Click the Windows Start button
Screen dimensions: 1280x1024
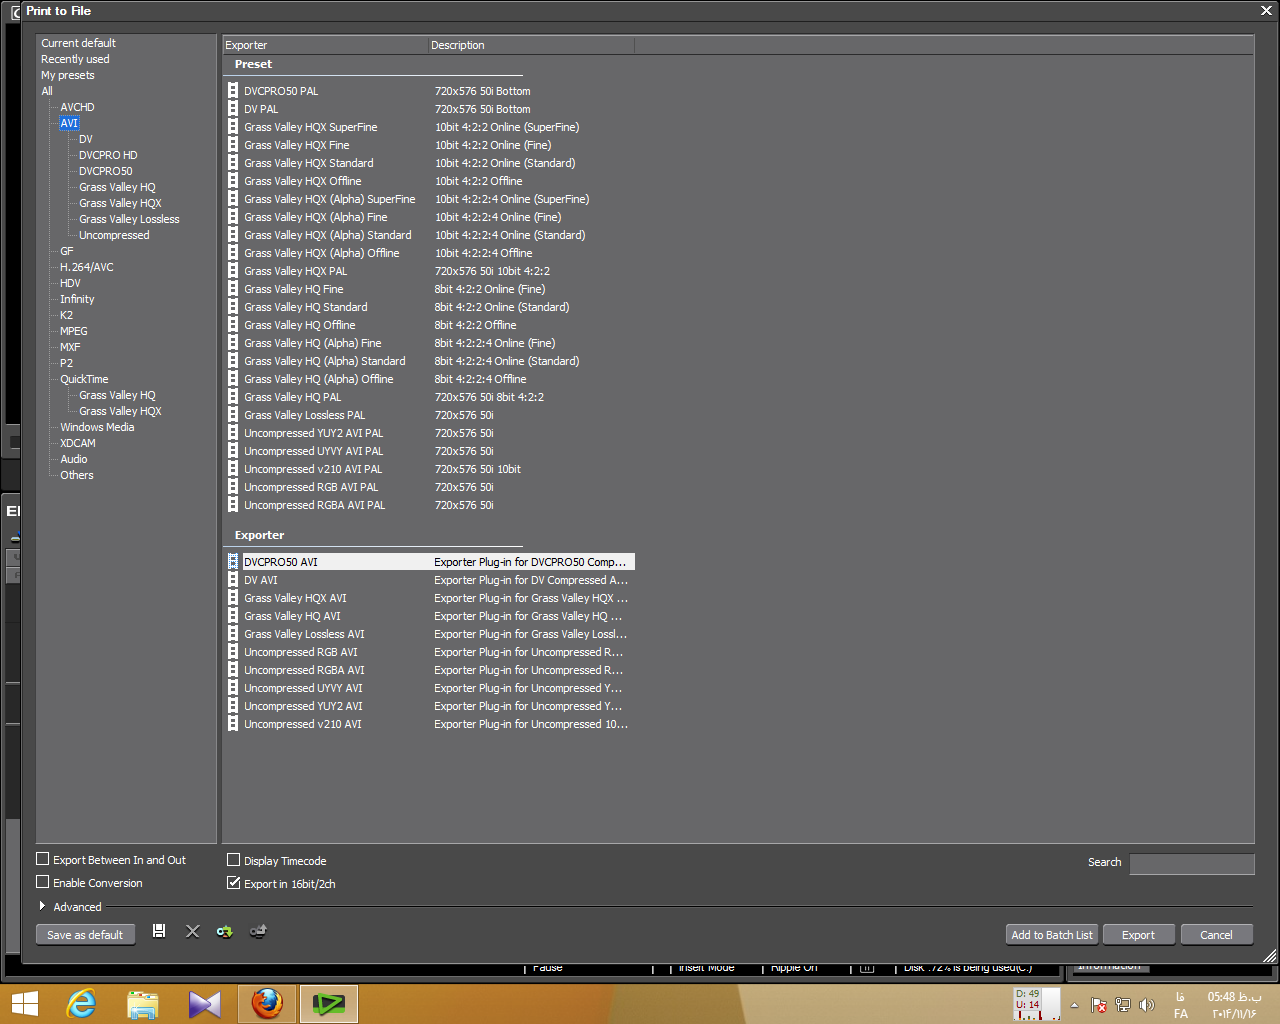pyautogui.click(x=24, y=1004)
